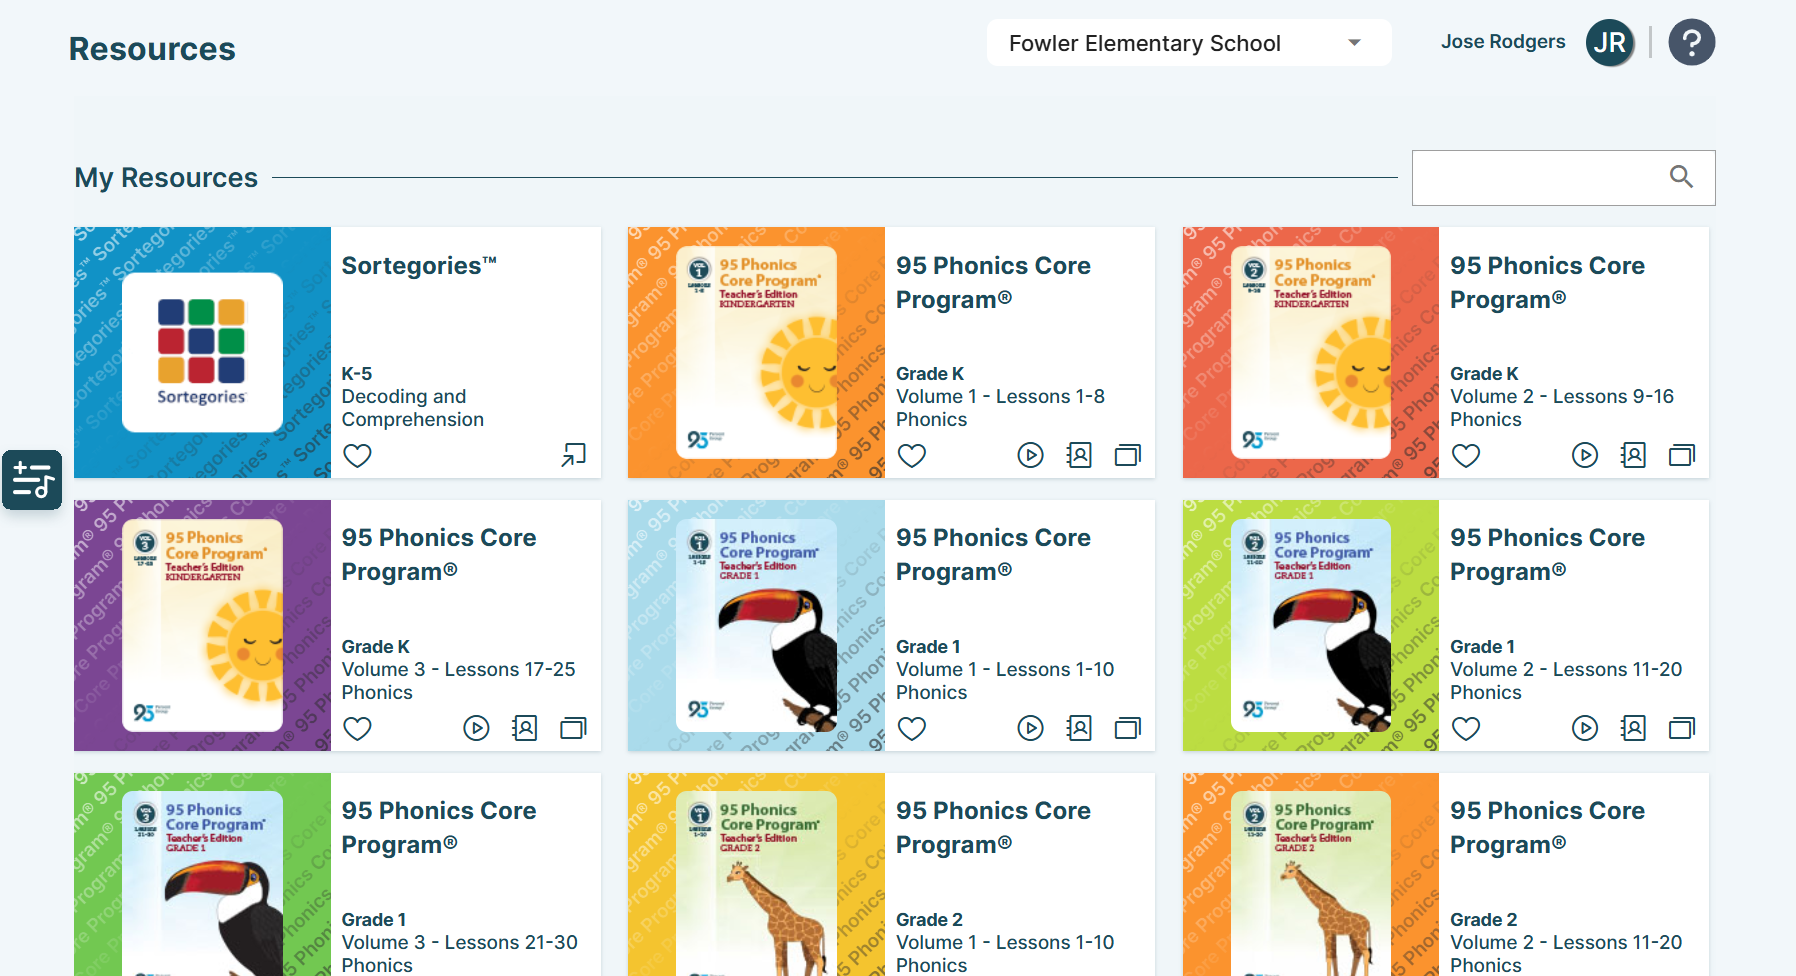
Task: Click the JR user avatar
Action: coord(1610,43)
